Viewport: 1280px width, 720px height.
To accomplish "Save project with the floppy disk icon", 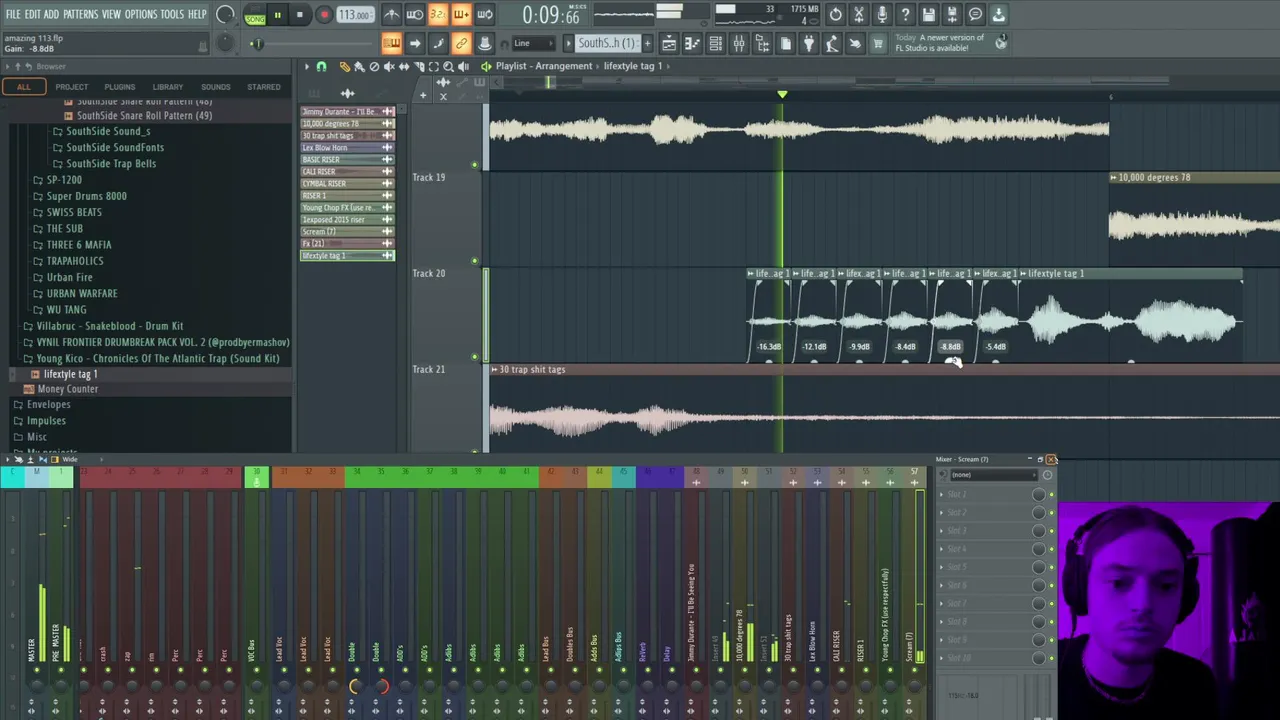I will (x=929, y=15).
